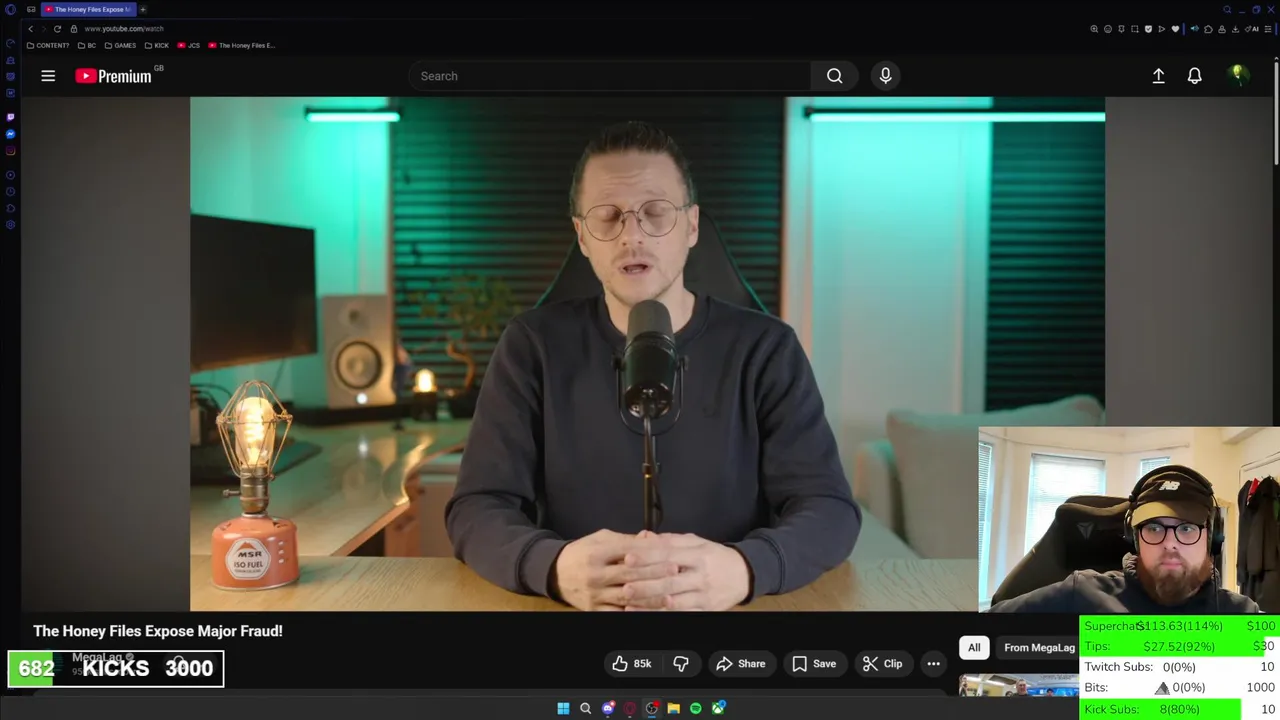The width and height of the screenshot is (1280, 720).
Task: Open the CONTENT? bookmark folder
Action: pos(48,45)
